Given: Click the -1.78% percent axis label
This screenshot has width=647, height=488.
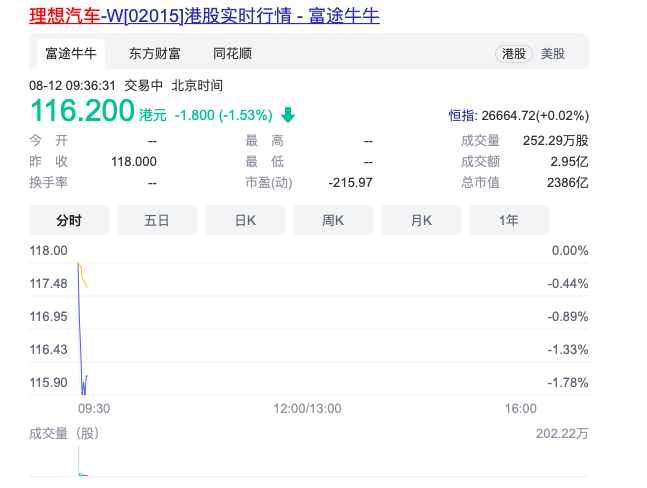Looking at the screenshot, I should tap(568, 382).
